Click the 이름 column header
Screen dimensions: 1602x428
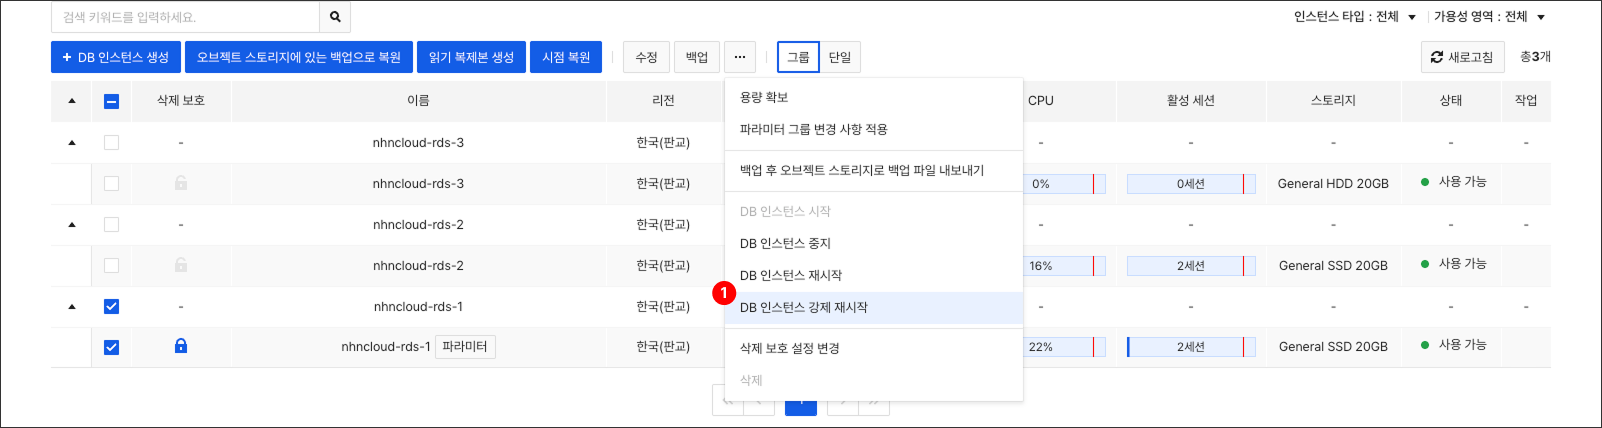pyautogui.click(x=418, y=101)
